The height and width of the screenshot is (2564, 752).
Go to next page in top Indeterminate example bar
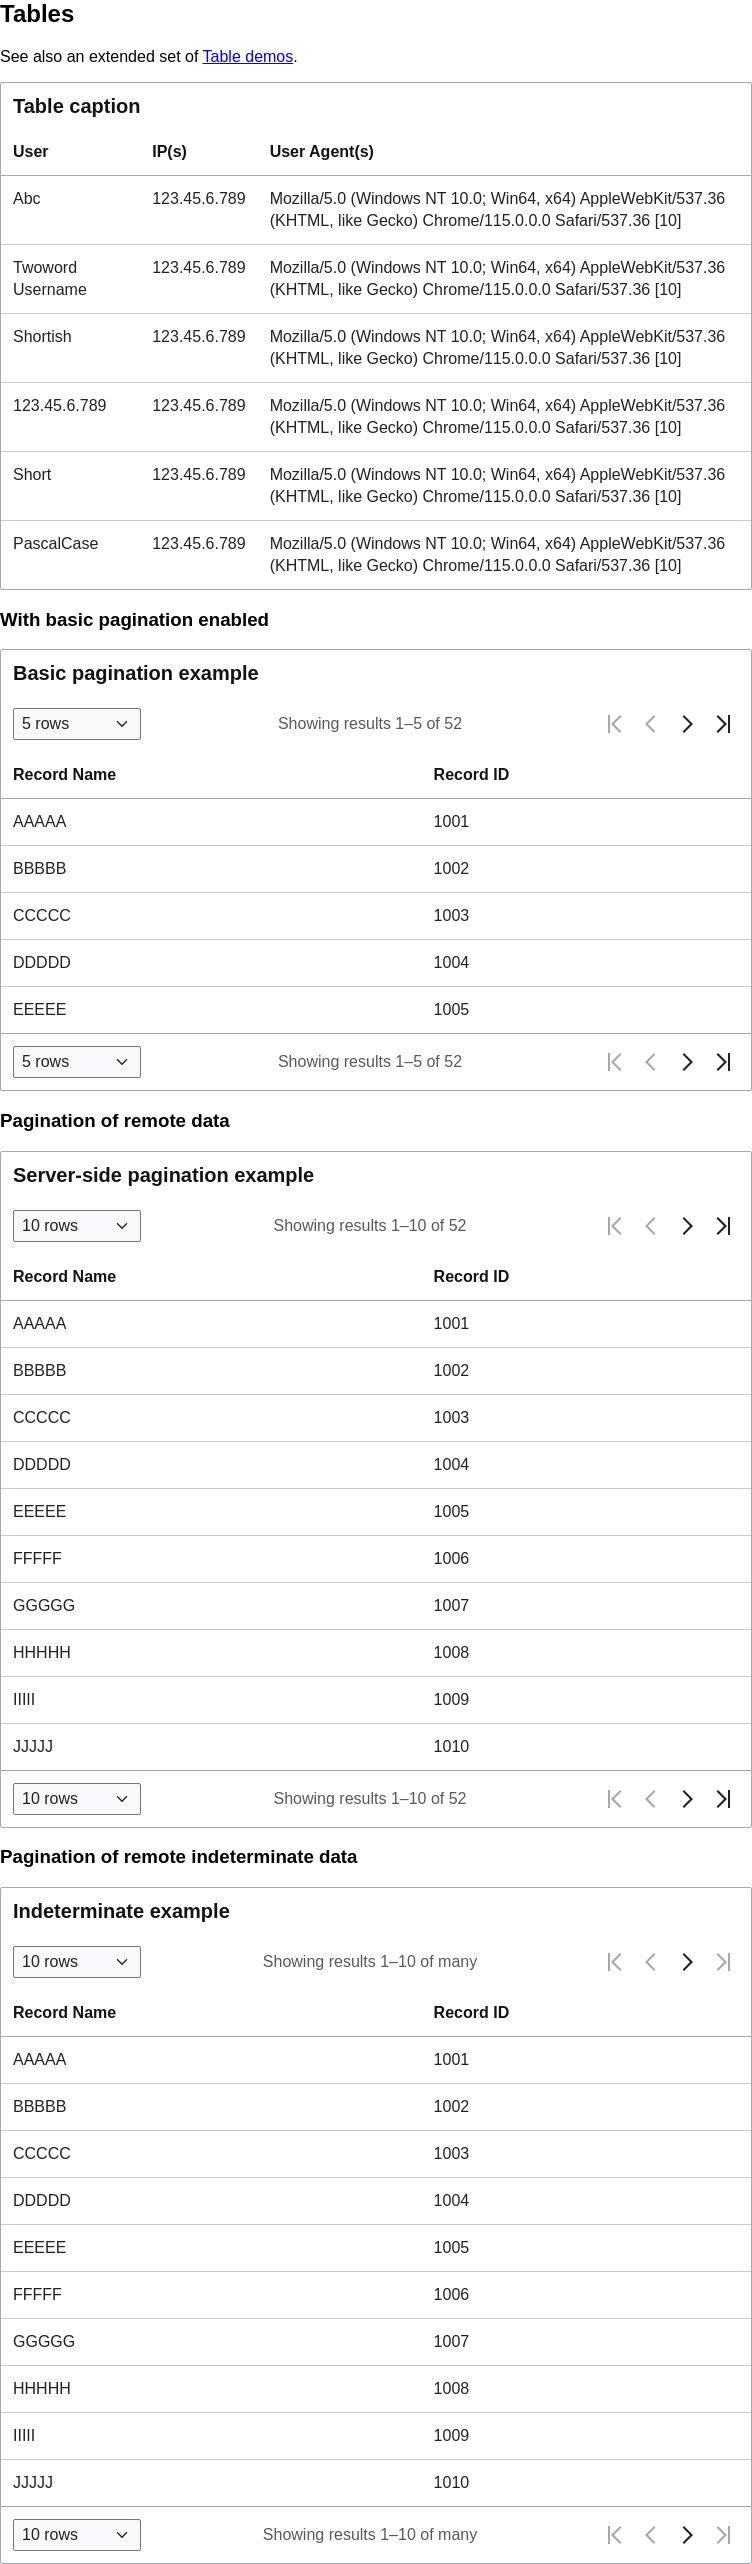click(x=687, y=1962)
